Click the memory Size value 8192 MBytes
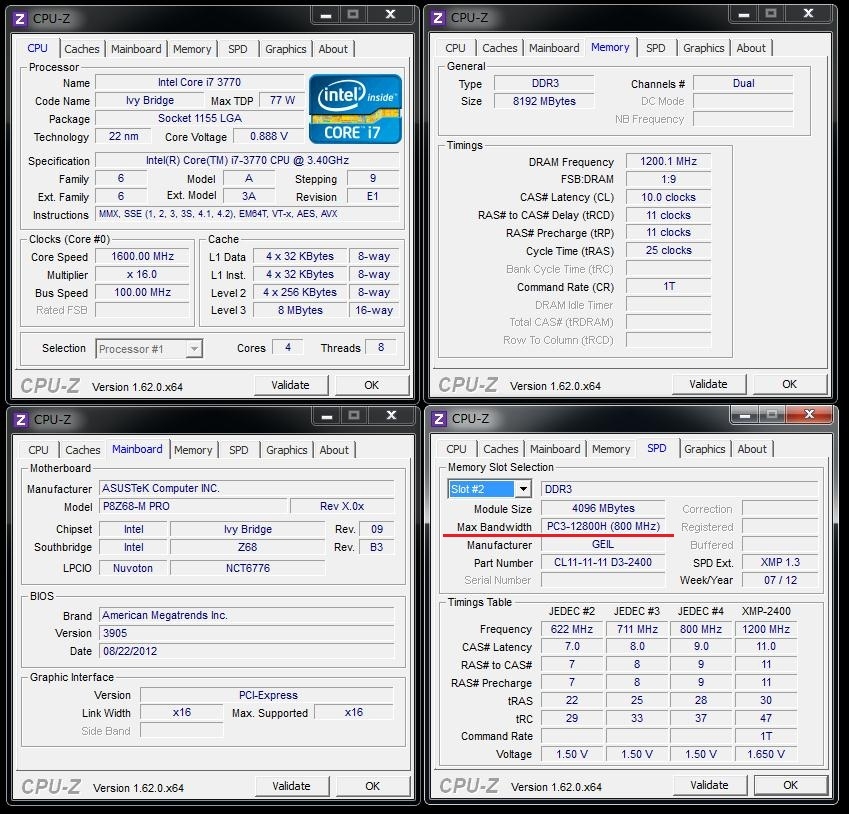 (x=544, y=101)
